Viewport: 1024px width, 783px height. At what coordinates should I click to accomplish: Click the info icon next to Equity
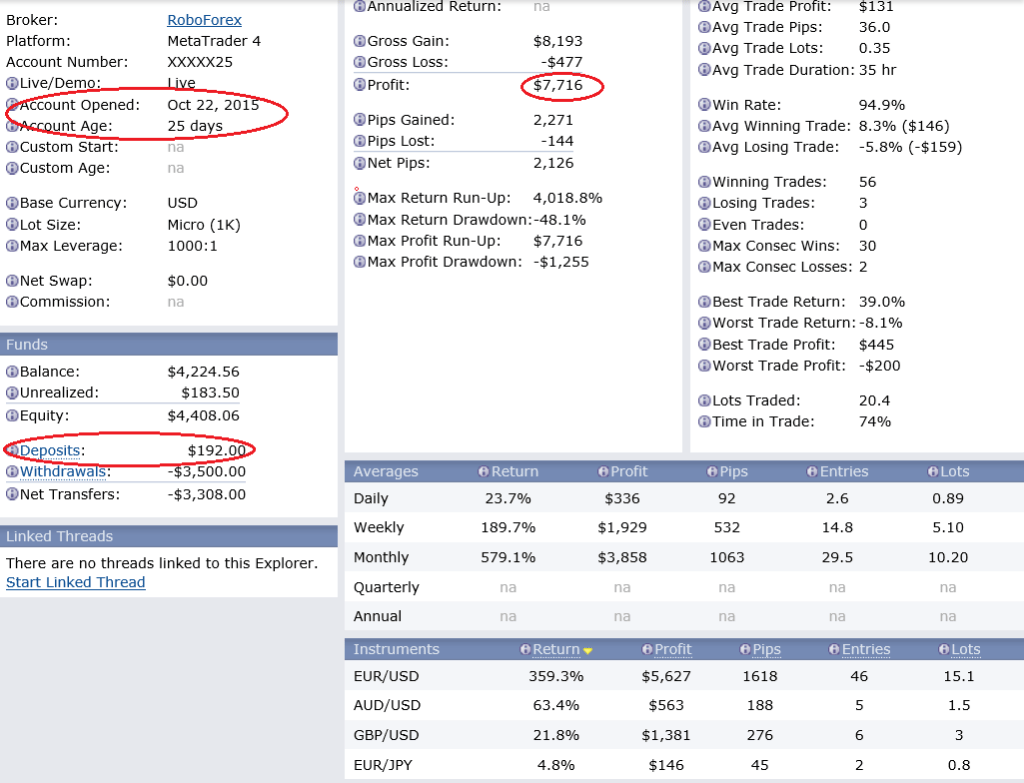pyautogui.click(x=12, y=415)
